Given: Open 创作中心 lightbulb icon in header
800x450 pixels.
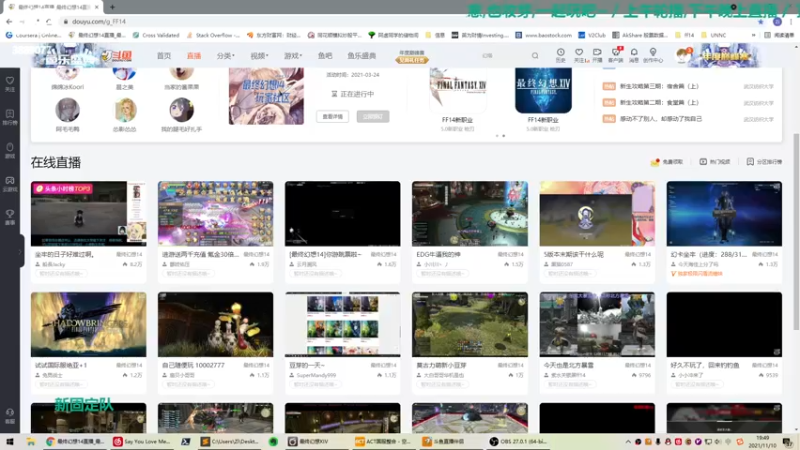Looking at the screenshot, I should [653, 55].
